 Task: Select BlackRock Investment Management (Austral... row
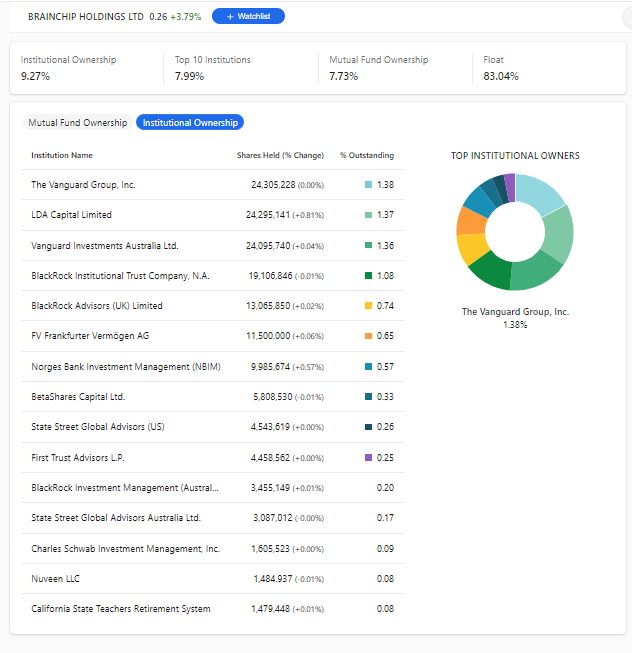click(125, 488)
